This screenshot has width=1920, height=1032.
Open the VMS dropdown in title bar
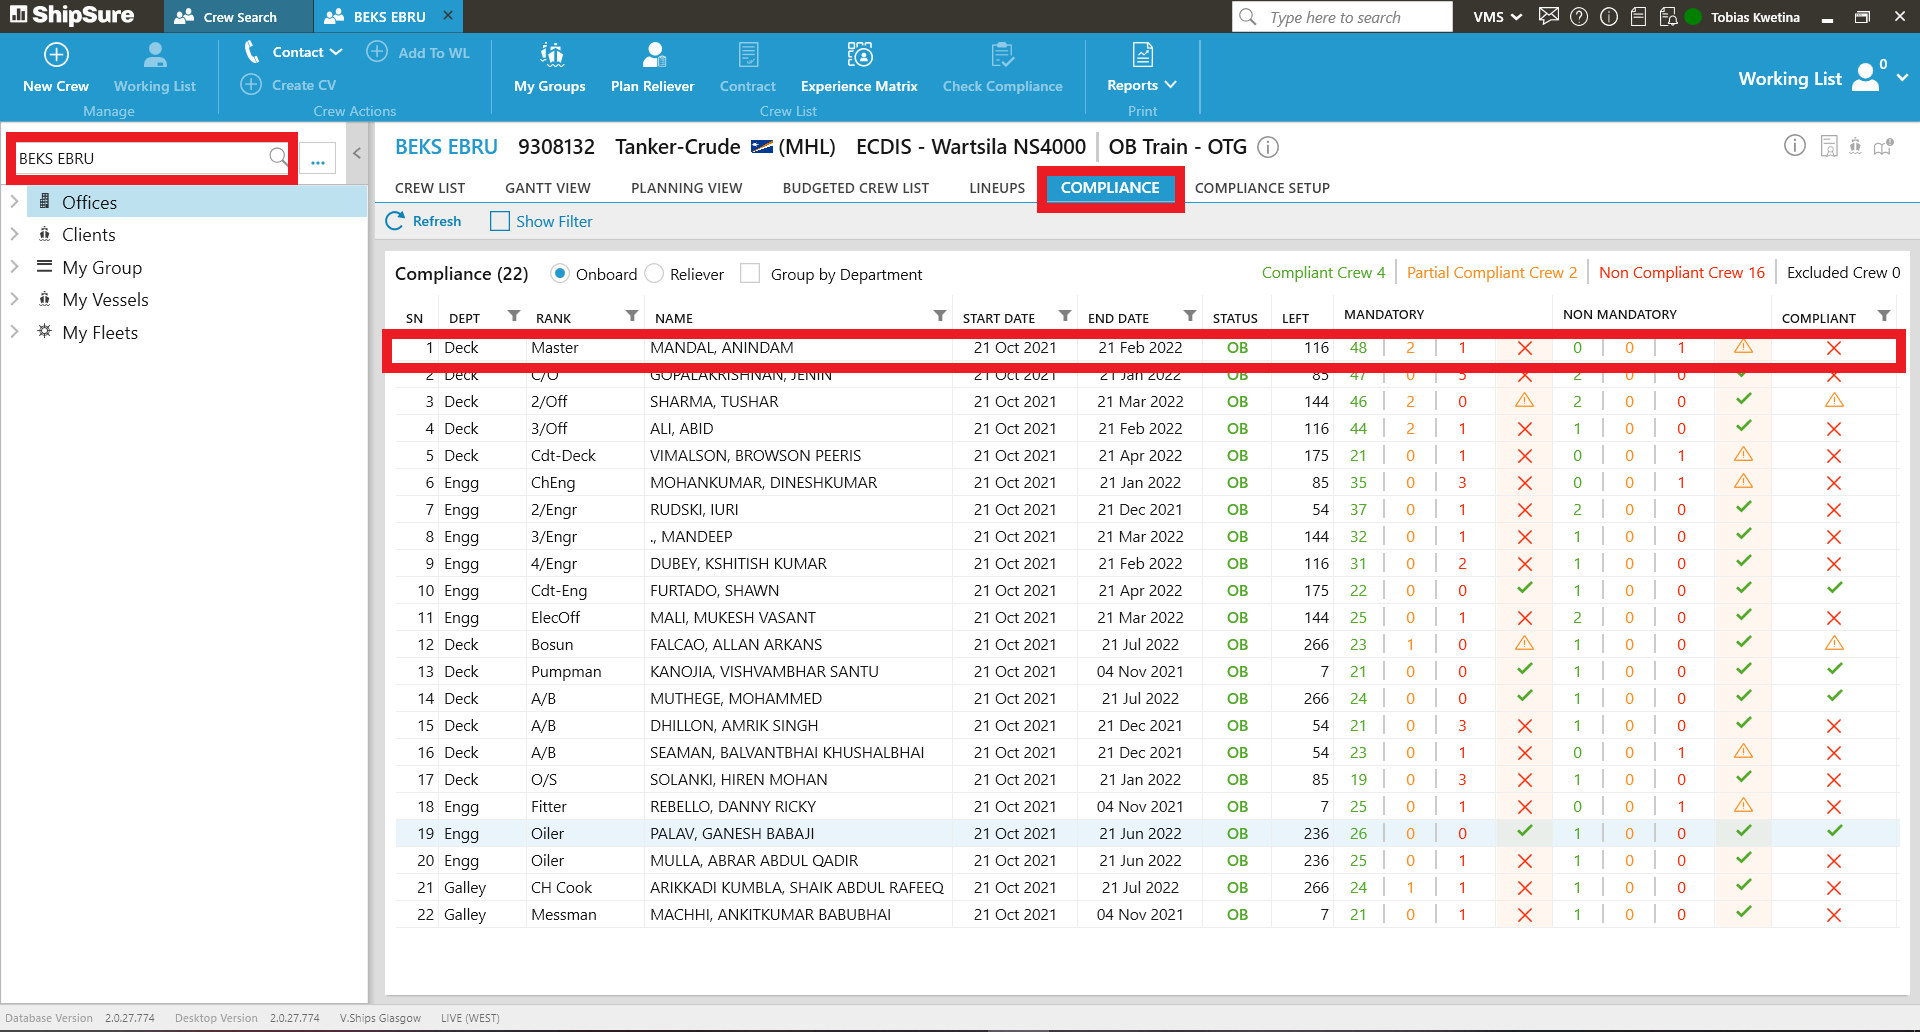click(1497, 17)
